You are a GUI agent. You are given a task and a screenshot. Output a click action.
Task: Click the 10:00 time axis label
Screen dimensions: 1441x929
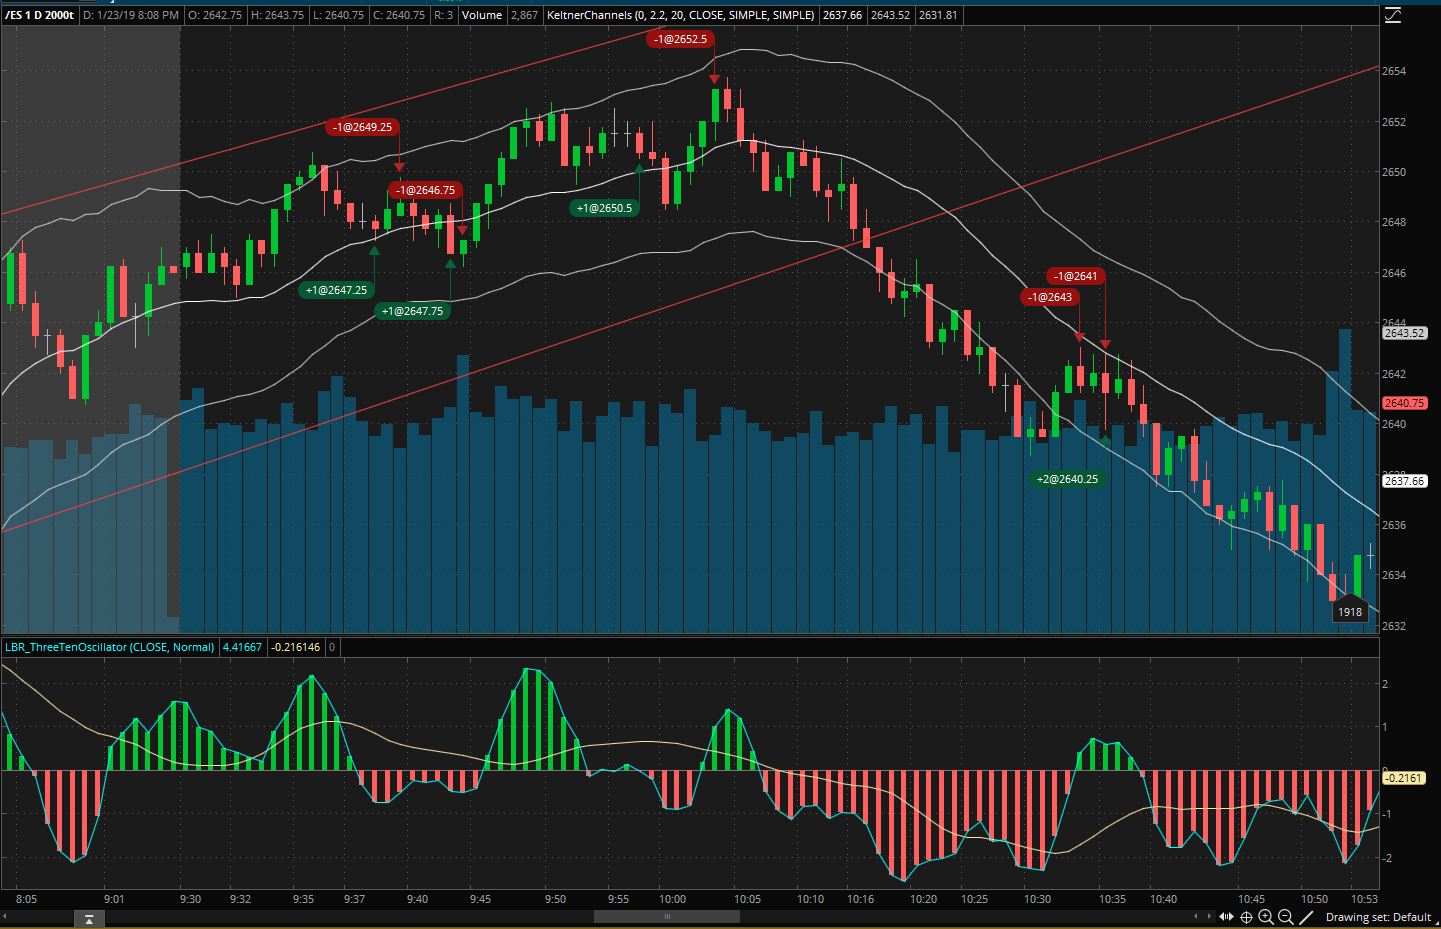pos(672,899)
